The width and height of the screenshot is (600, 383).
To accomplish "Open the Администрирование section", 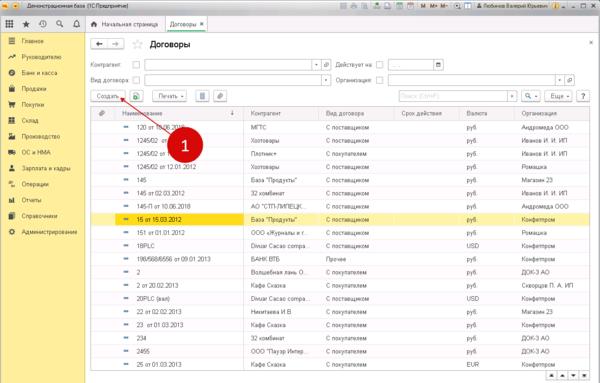I will click(49, 232).
